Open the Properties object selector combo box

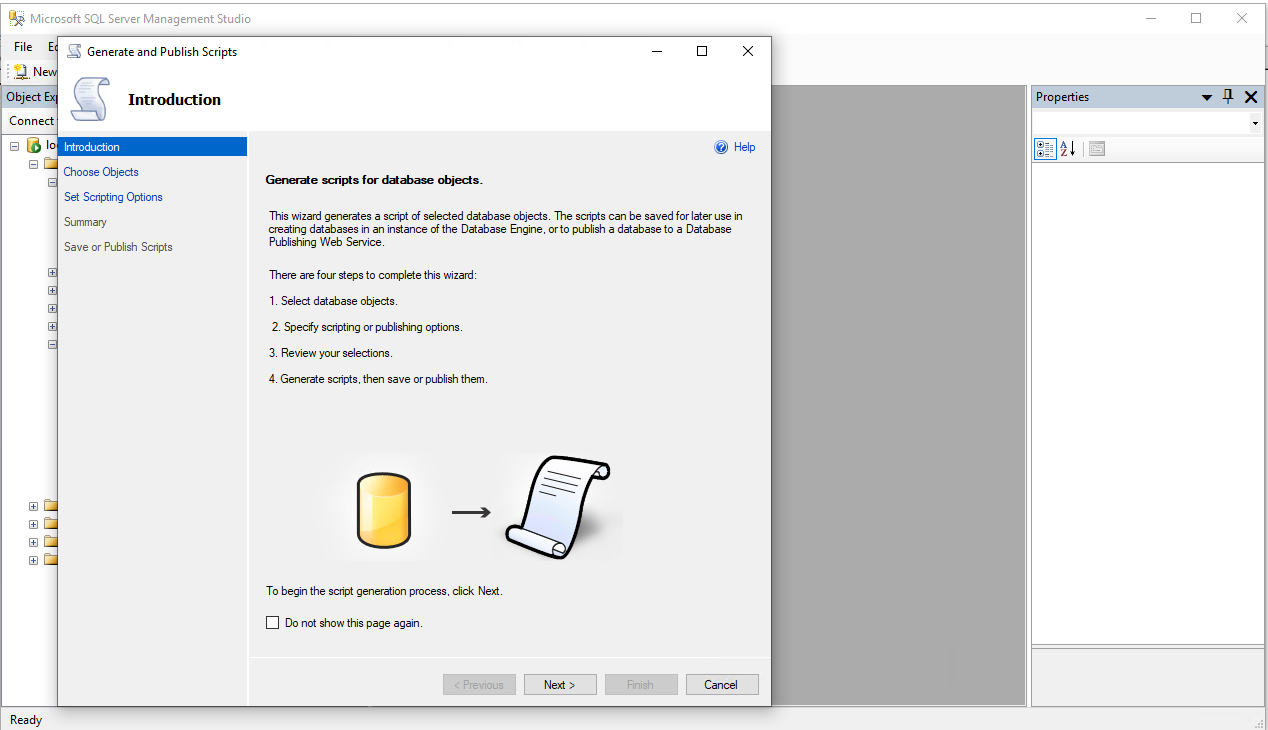coord(1147,123)
